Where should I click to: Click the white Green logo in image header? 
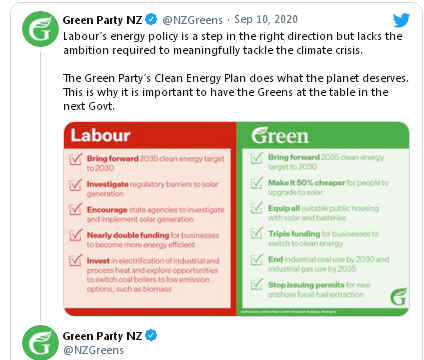(280, 135)
